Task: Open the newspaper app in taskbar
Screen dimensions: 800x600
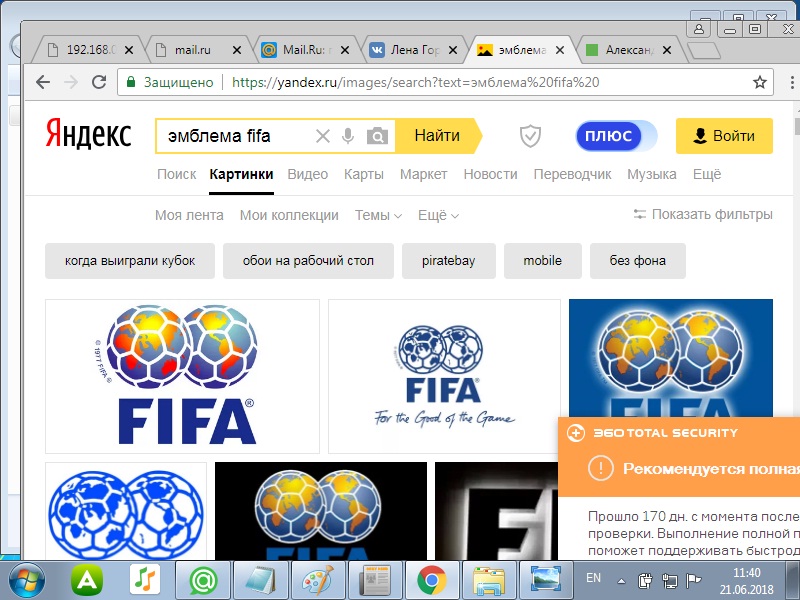Action: [375, 580]
